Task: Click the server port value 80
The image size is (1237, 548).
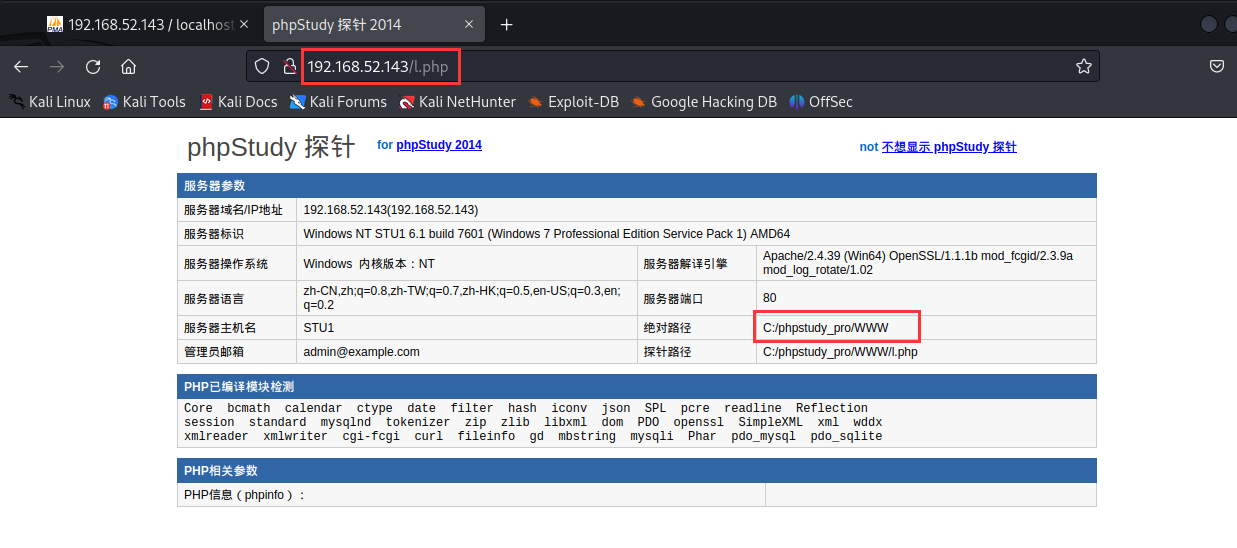Action: tap(769, 298)
